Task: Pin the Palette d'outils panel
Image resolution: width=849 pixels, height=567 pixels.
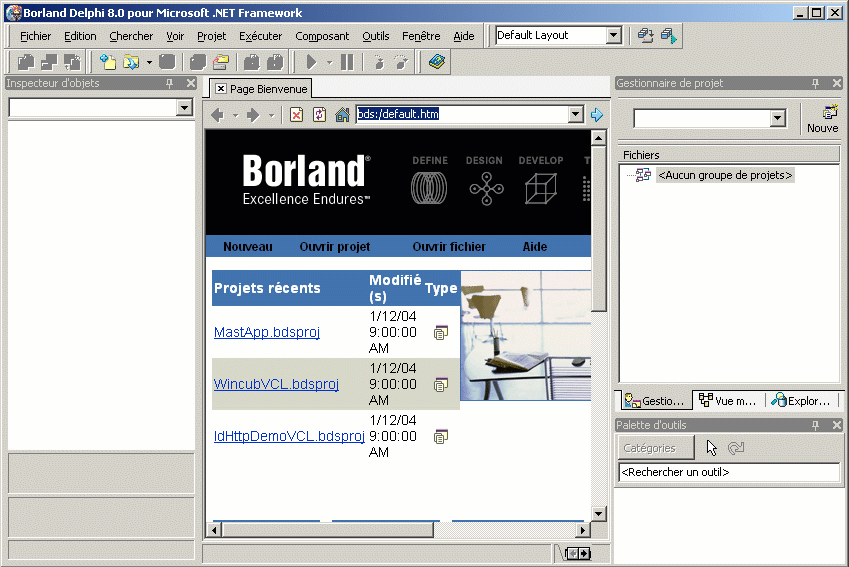Action: click(815, 426)
